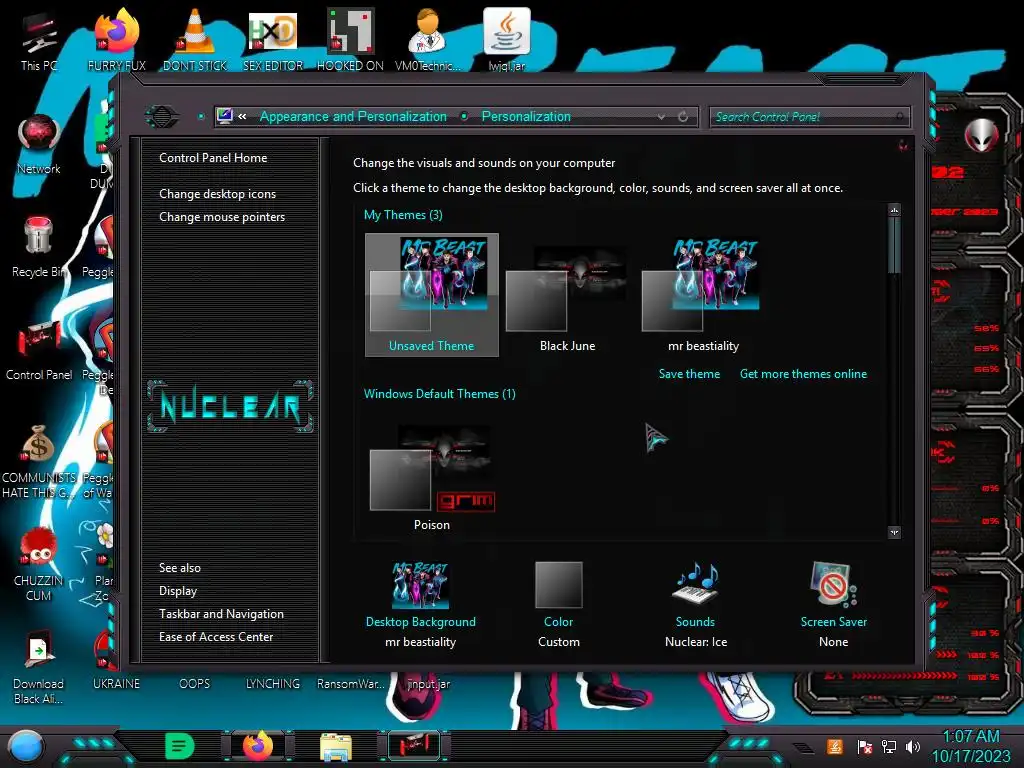Viewport: 1024px width, 768px height.
Task: Open Desktop Background settings
Action: pyautogui.click(x=421, y=604)
